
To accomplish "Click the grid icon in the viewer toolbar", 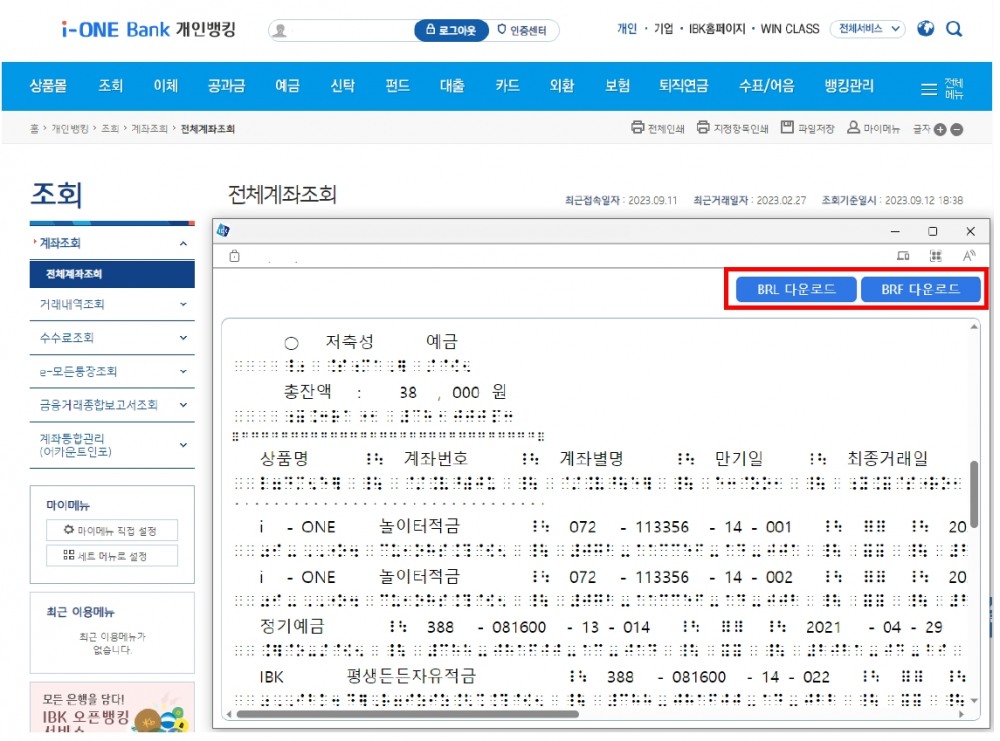I will point(935,255).
